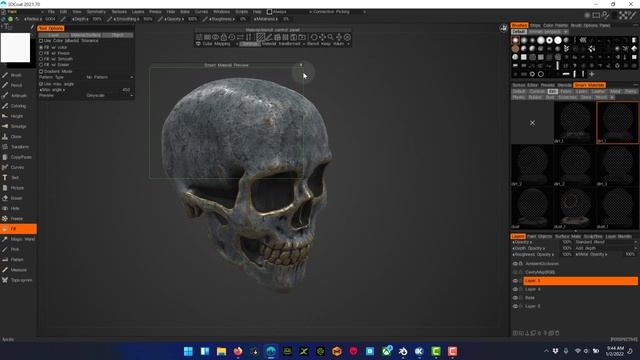Close the Smart Material Preview box
The width and height of the screenshot is (640, 360).
point(301,65)
